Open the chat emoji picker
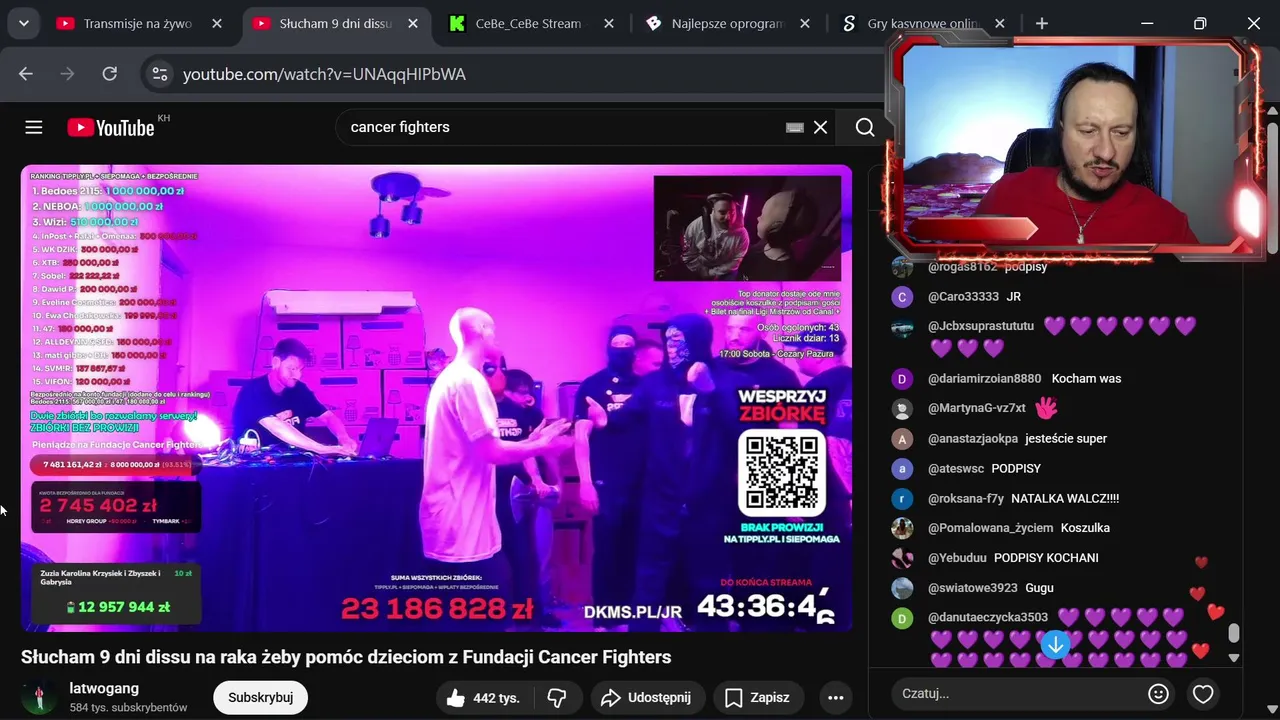 (x=1158, y=693)
